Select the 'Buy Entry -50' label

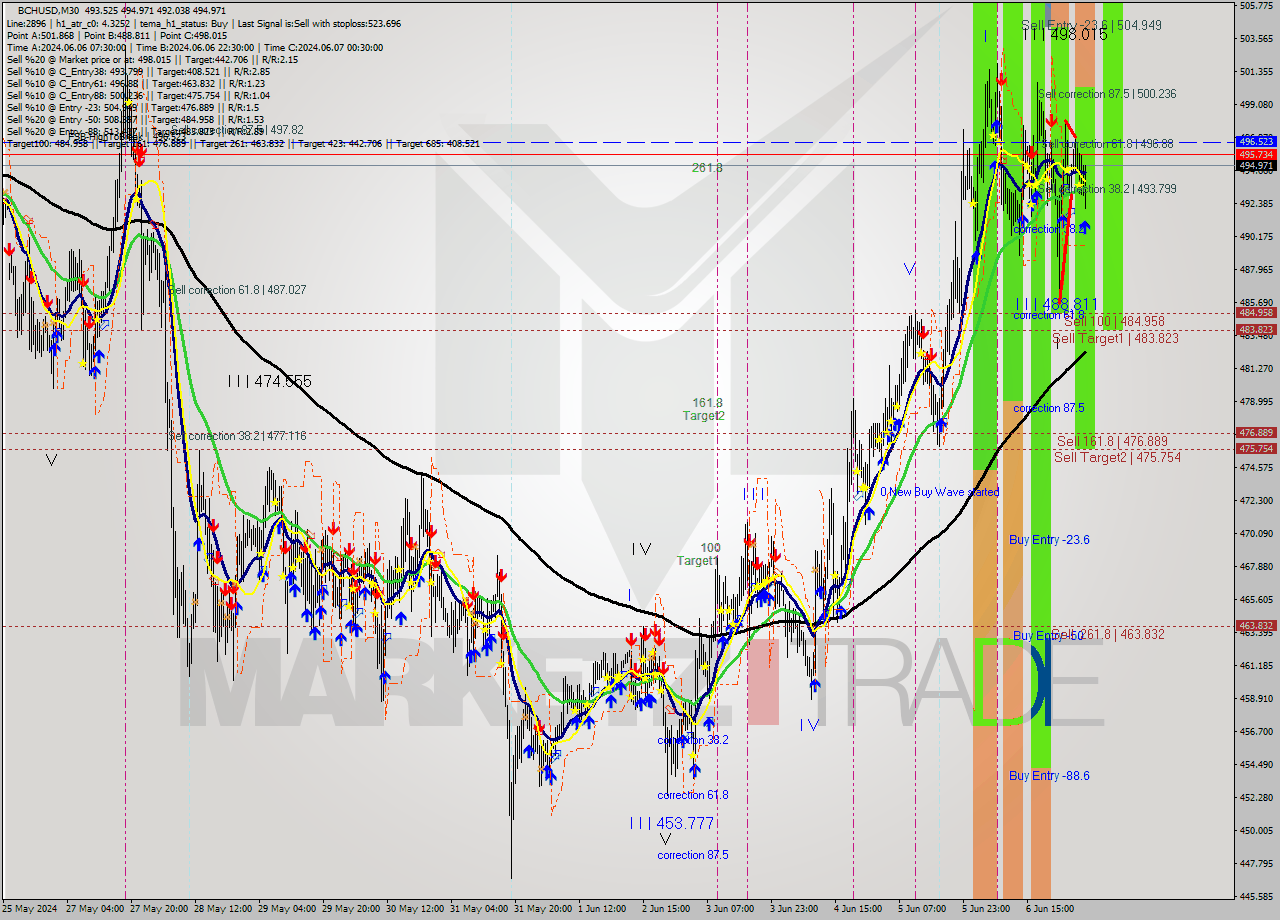click(x=1046, y=636)
